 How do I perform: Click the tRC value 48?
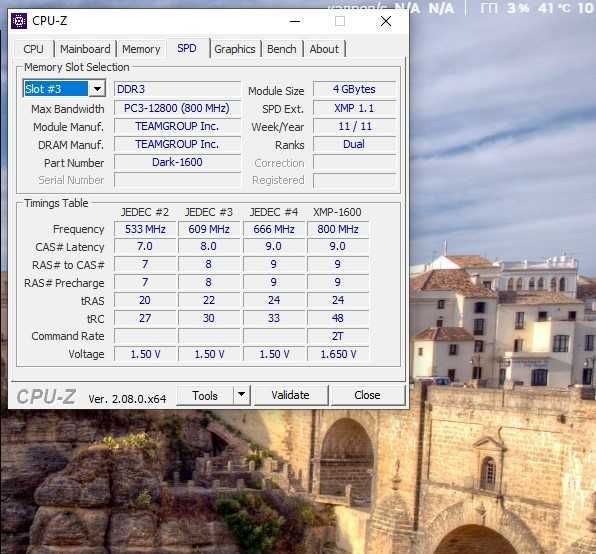click(x=338, y=318)
